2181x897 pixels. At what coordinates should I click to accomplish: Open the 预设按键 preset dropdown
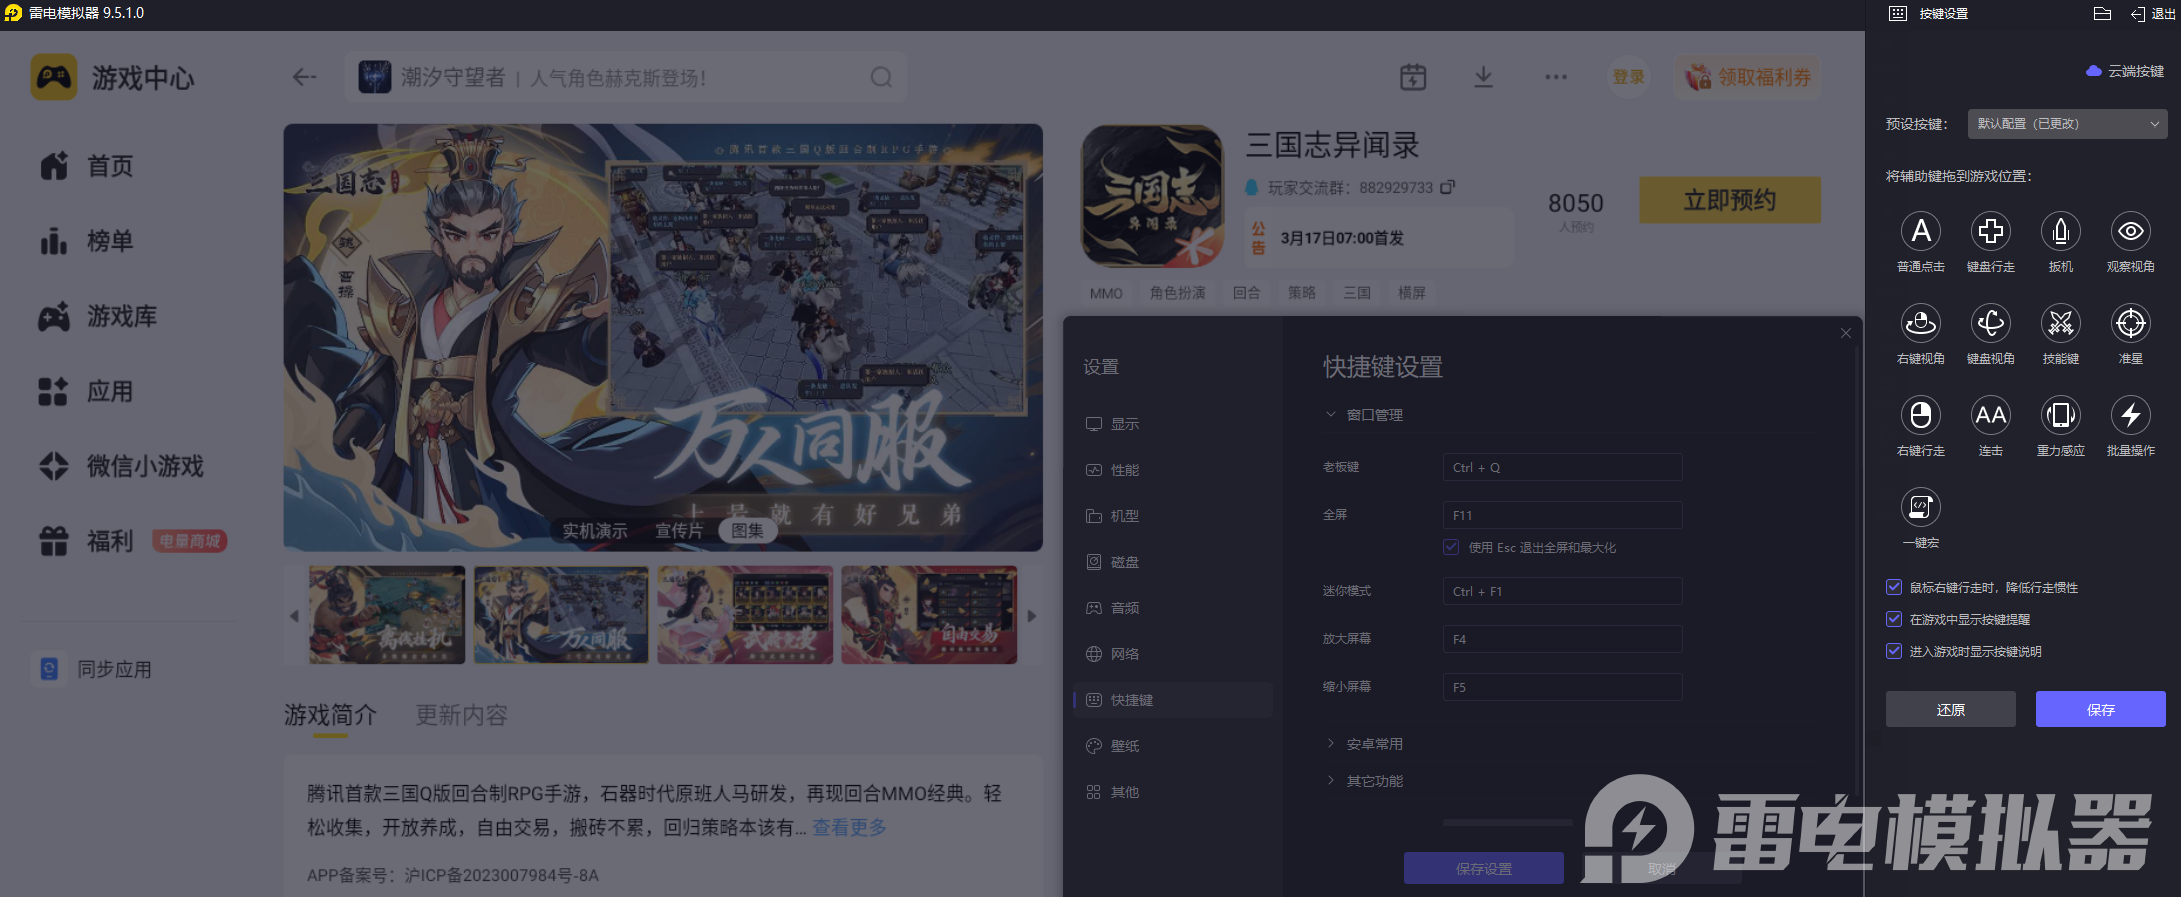(x=2067, y=124)
